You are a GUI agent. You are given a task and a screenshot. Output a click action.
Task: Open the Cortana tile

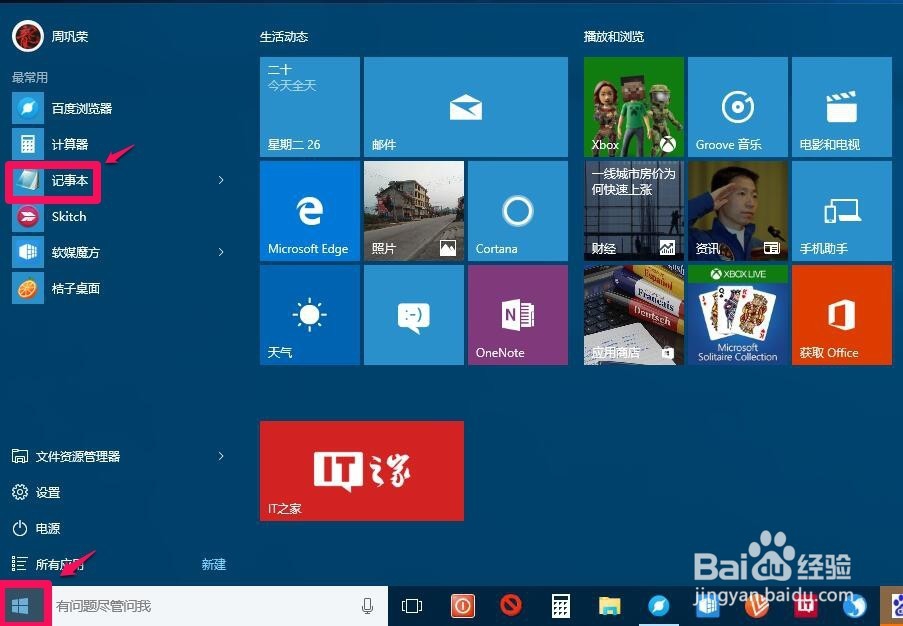point(518,211)
